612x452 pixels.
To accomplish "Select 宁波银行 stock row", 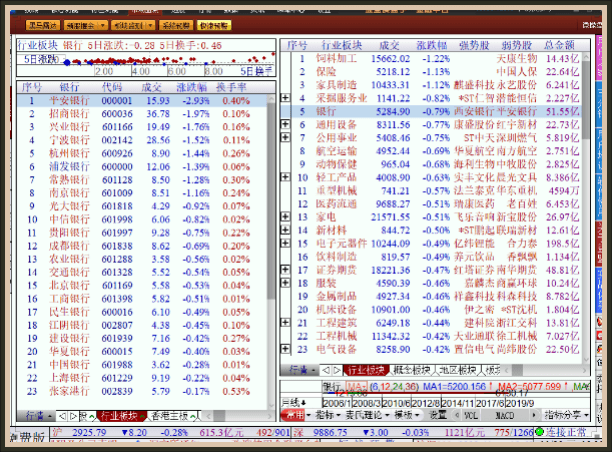I will point(142,140).
